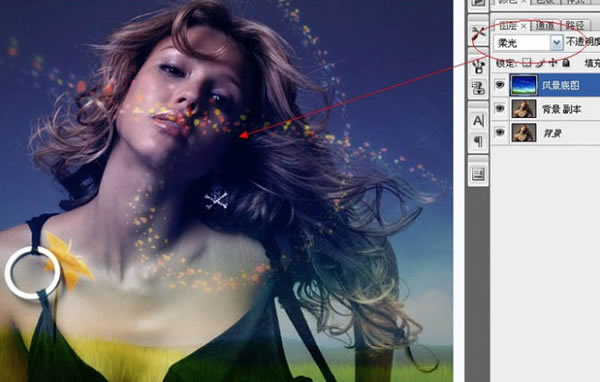Close the 图层 tab with its X

click(523, 26)
